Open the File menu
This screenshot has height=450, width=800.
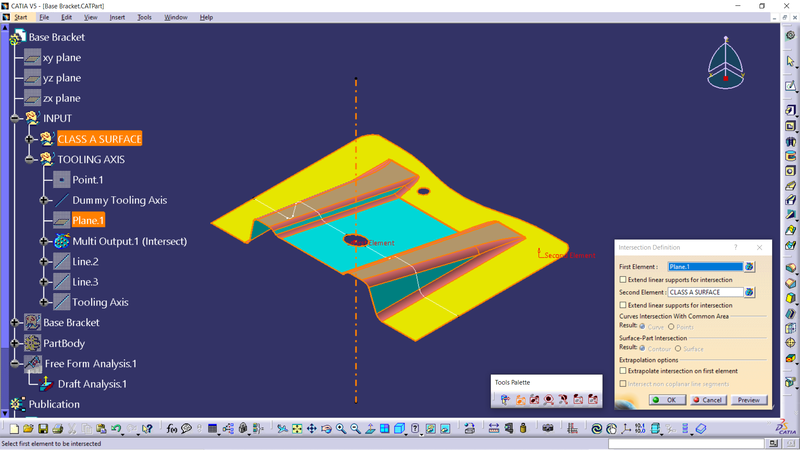44,17
